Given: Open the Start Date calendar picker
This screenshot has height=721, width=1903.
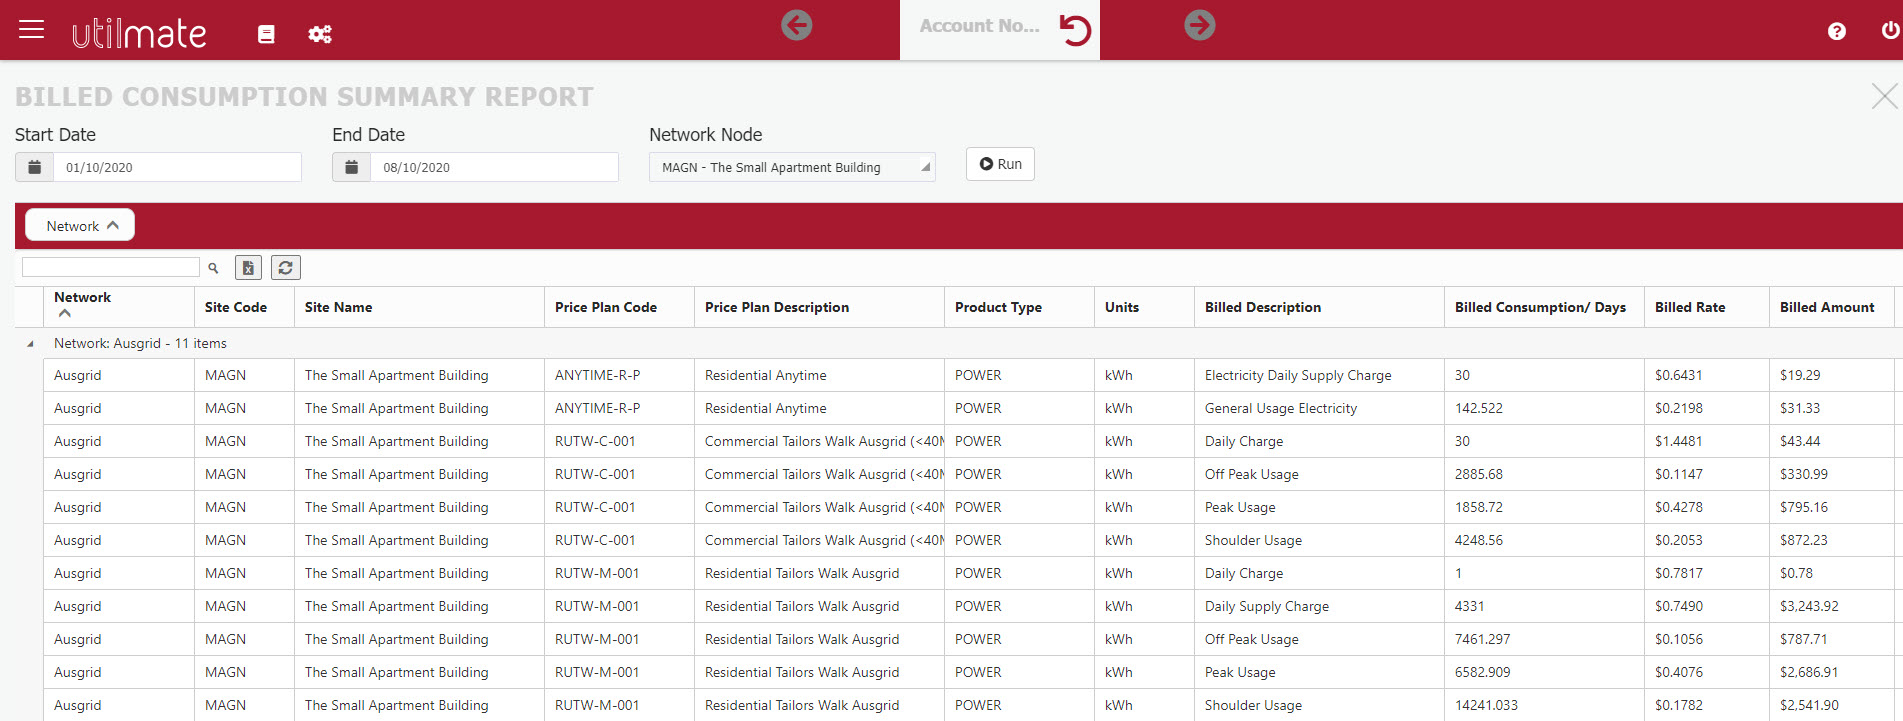Looking at the screenshot, I should coord(34,167).
